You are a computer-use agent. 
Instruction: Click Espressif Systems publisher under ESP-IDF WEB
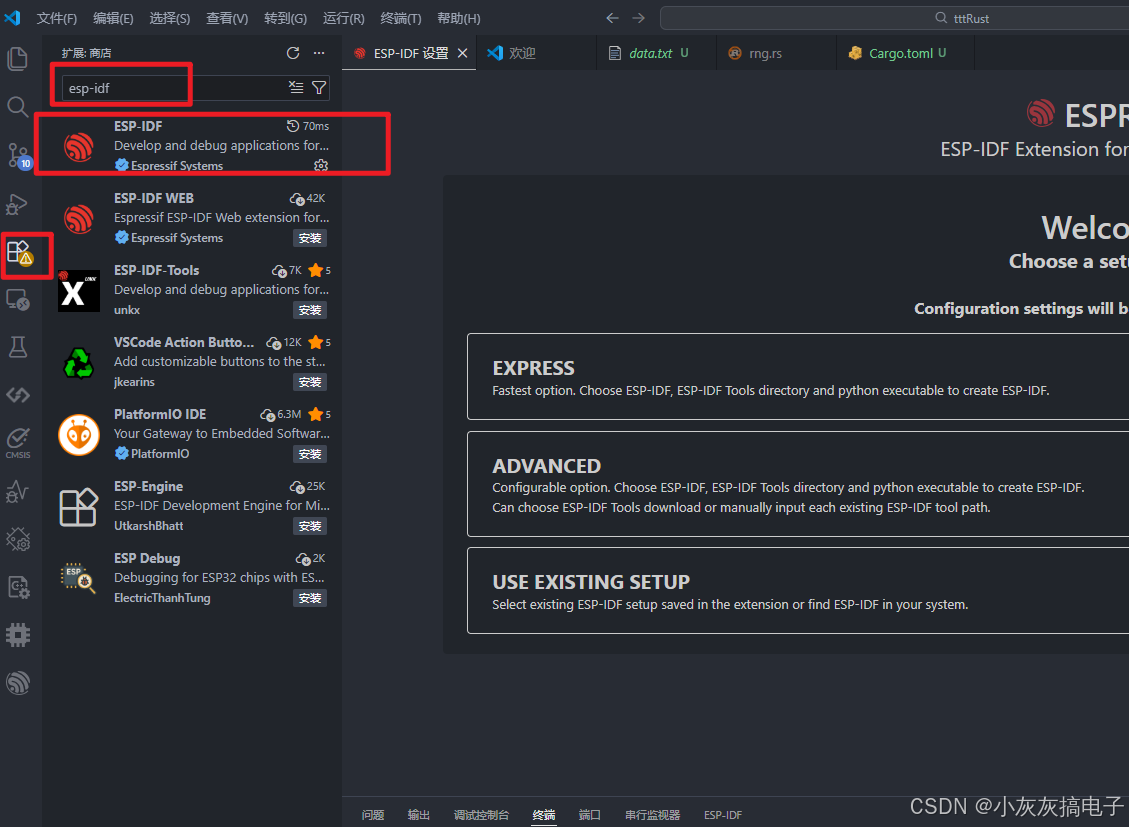(x=177, y=238)
